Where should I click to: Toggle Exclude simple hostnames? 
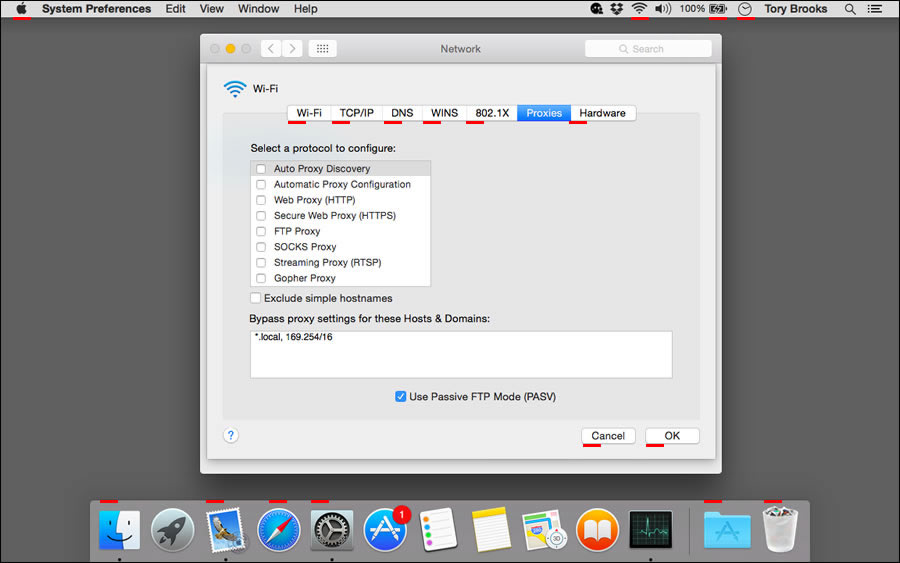pyautogui.click(x=255, y=298)
